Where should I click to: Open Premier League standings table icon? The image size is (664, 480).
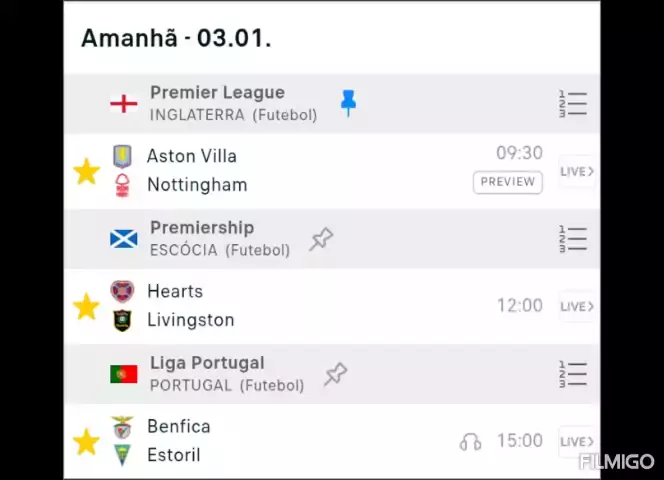(573, 103)
